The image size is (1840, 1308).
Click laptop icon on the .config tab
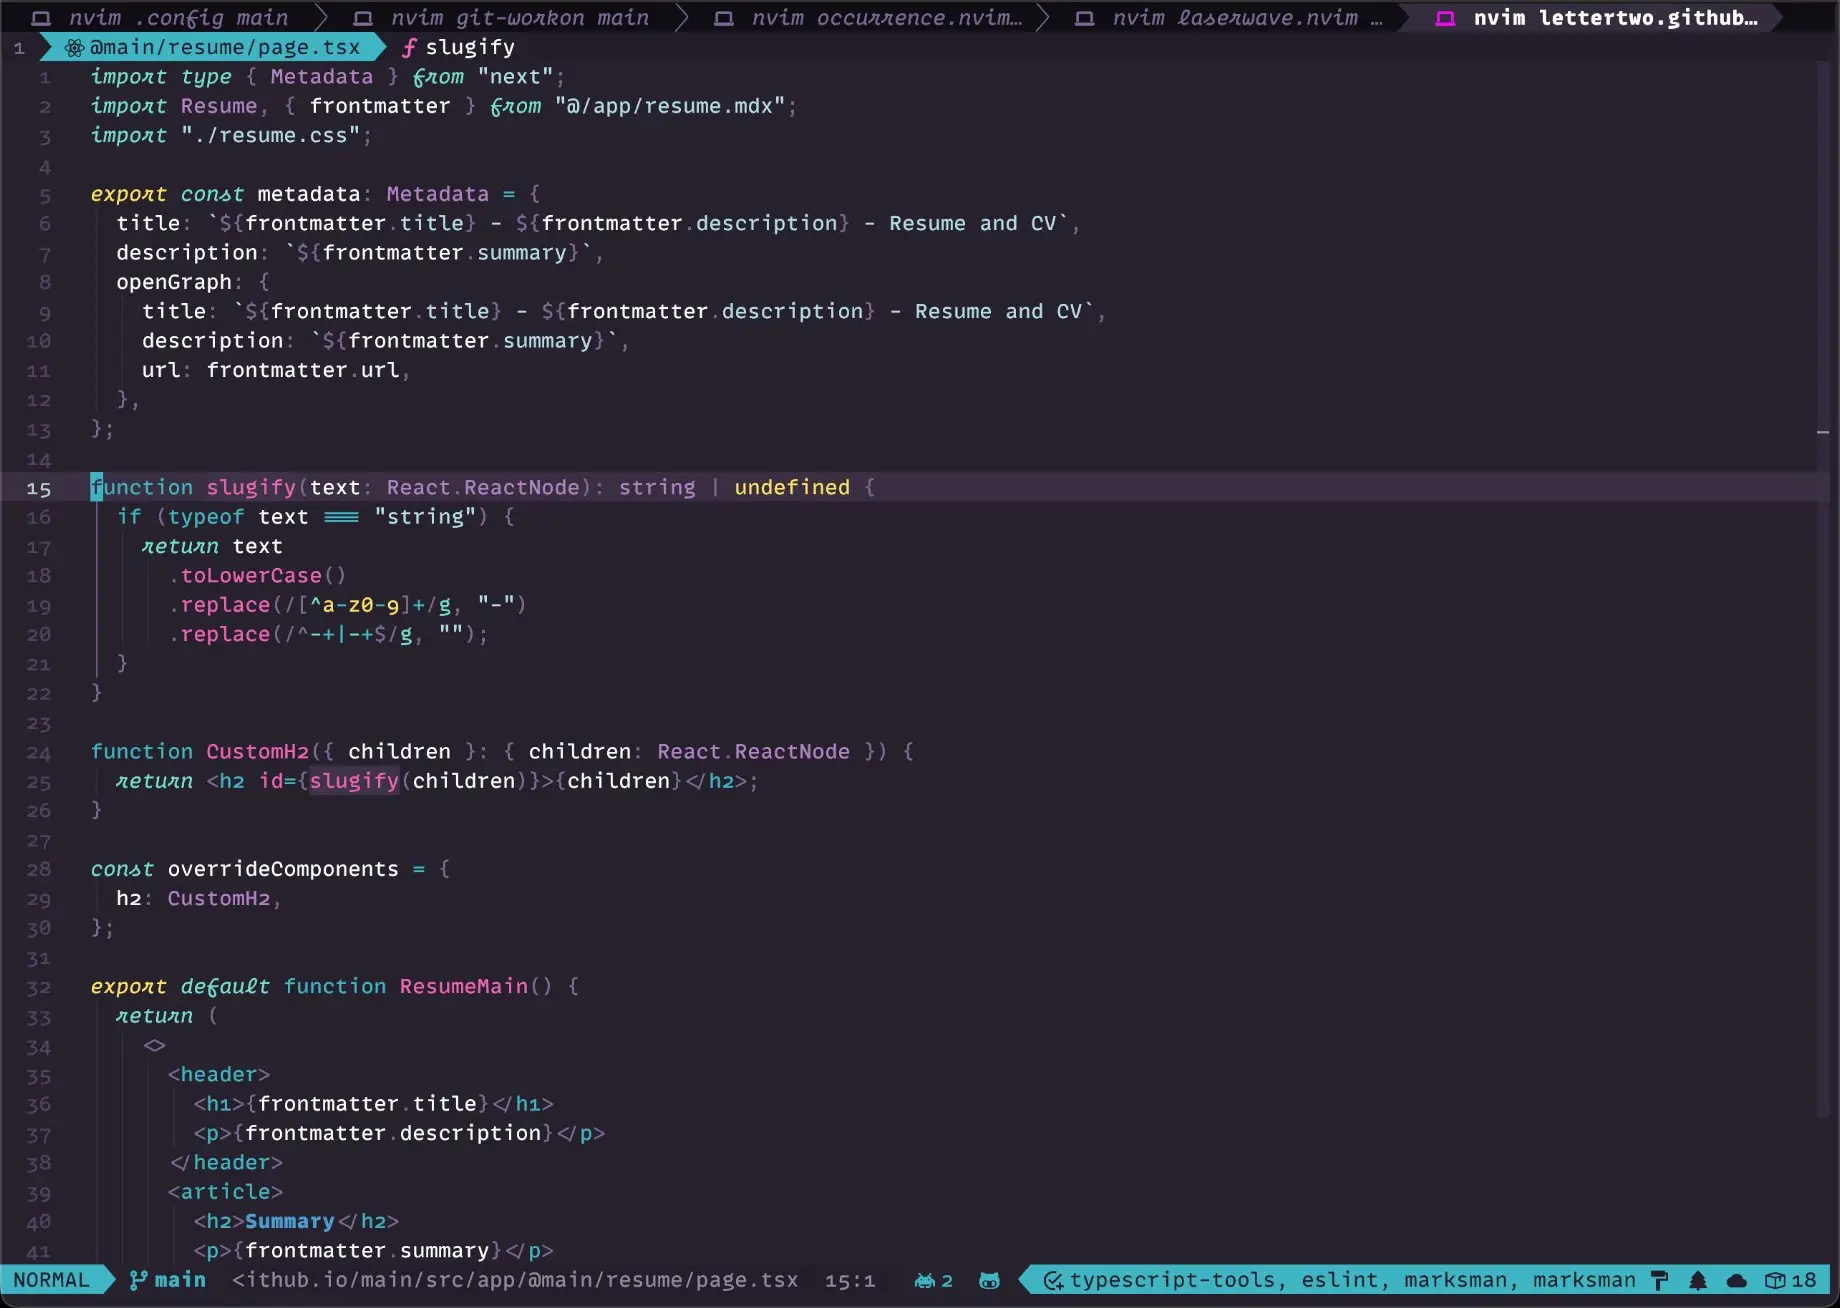point(41,18)
